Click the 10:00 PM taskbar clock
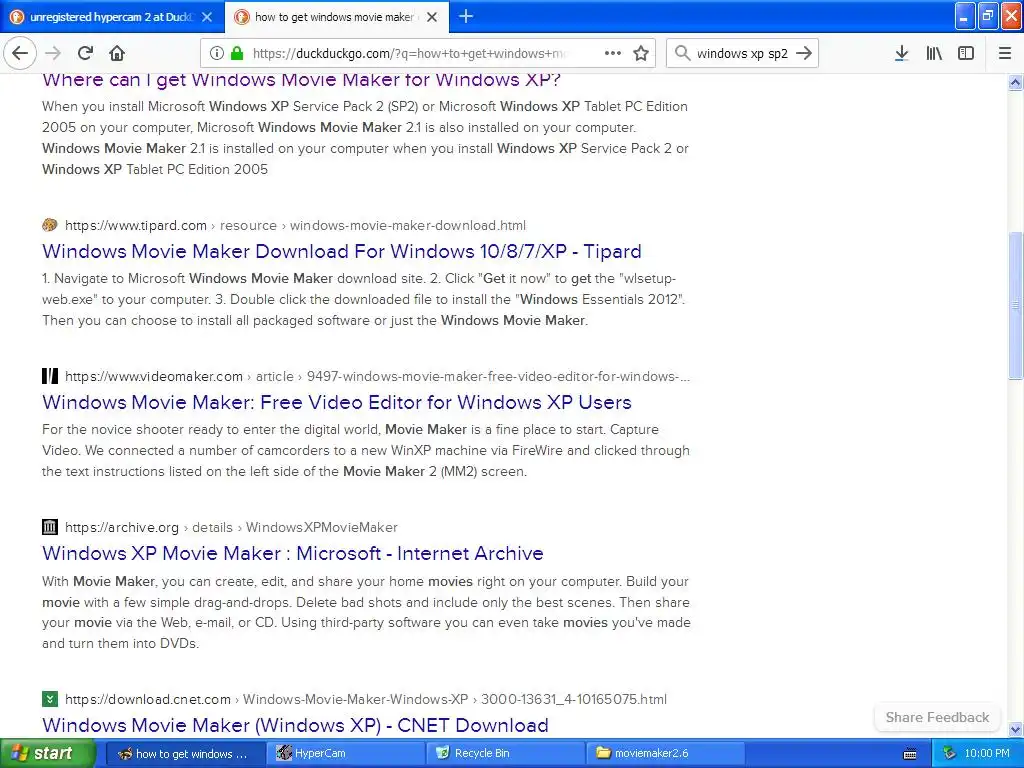Screen dimensions: 1024x768 pyautogui.click(x=987, y=754)
